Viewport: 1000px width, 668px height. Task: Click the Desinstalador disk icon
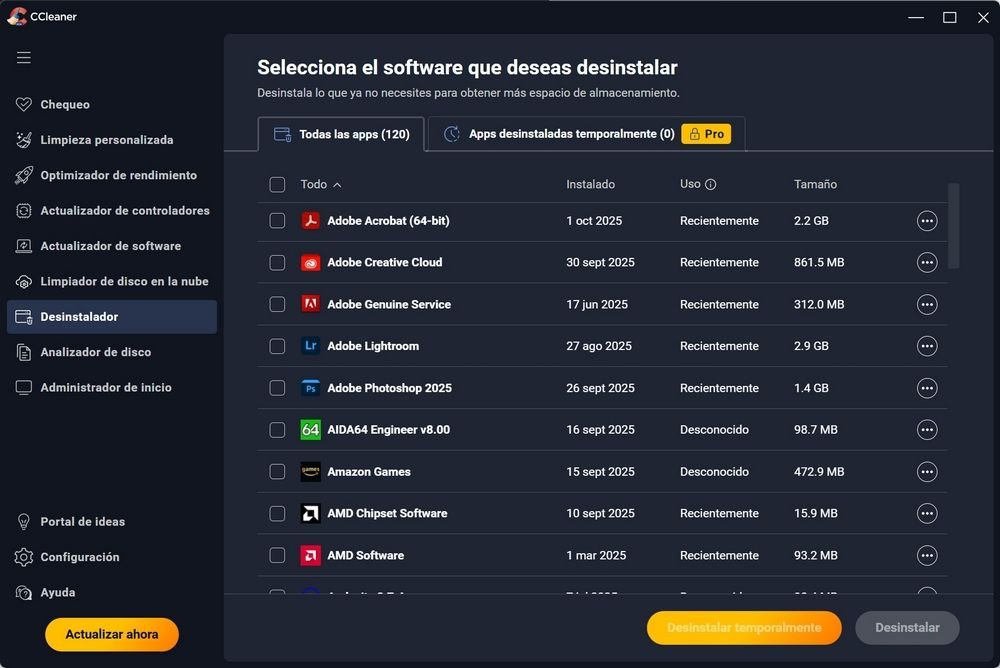tap(24, 317)
